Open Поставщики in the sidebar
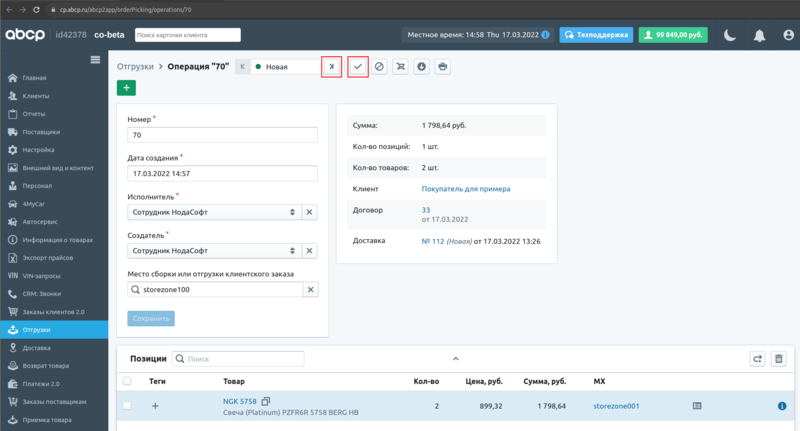The height and width of the screenshot is (431, 800). coord(41,132)
